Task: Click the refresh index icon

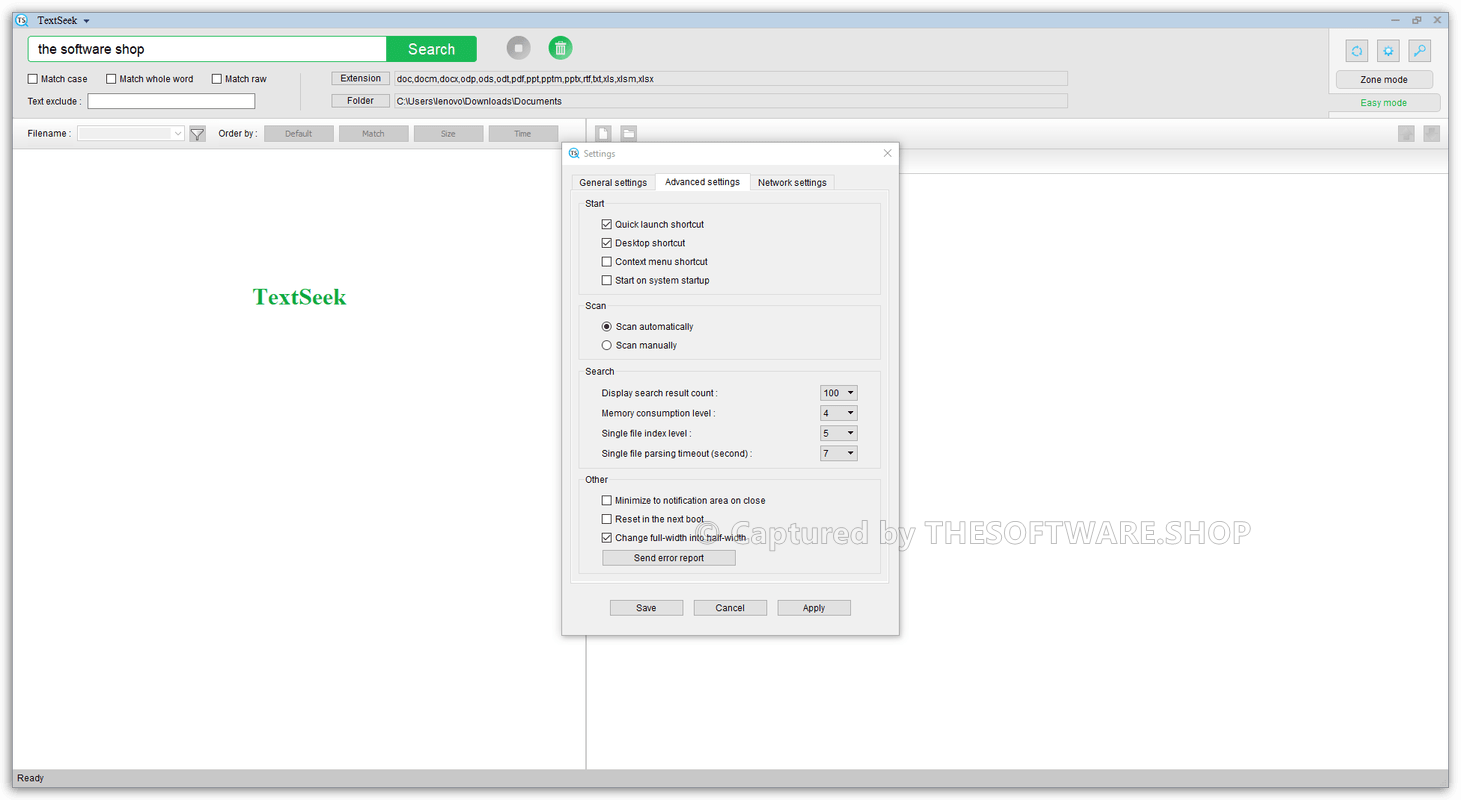Action: [1356, 51]
